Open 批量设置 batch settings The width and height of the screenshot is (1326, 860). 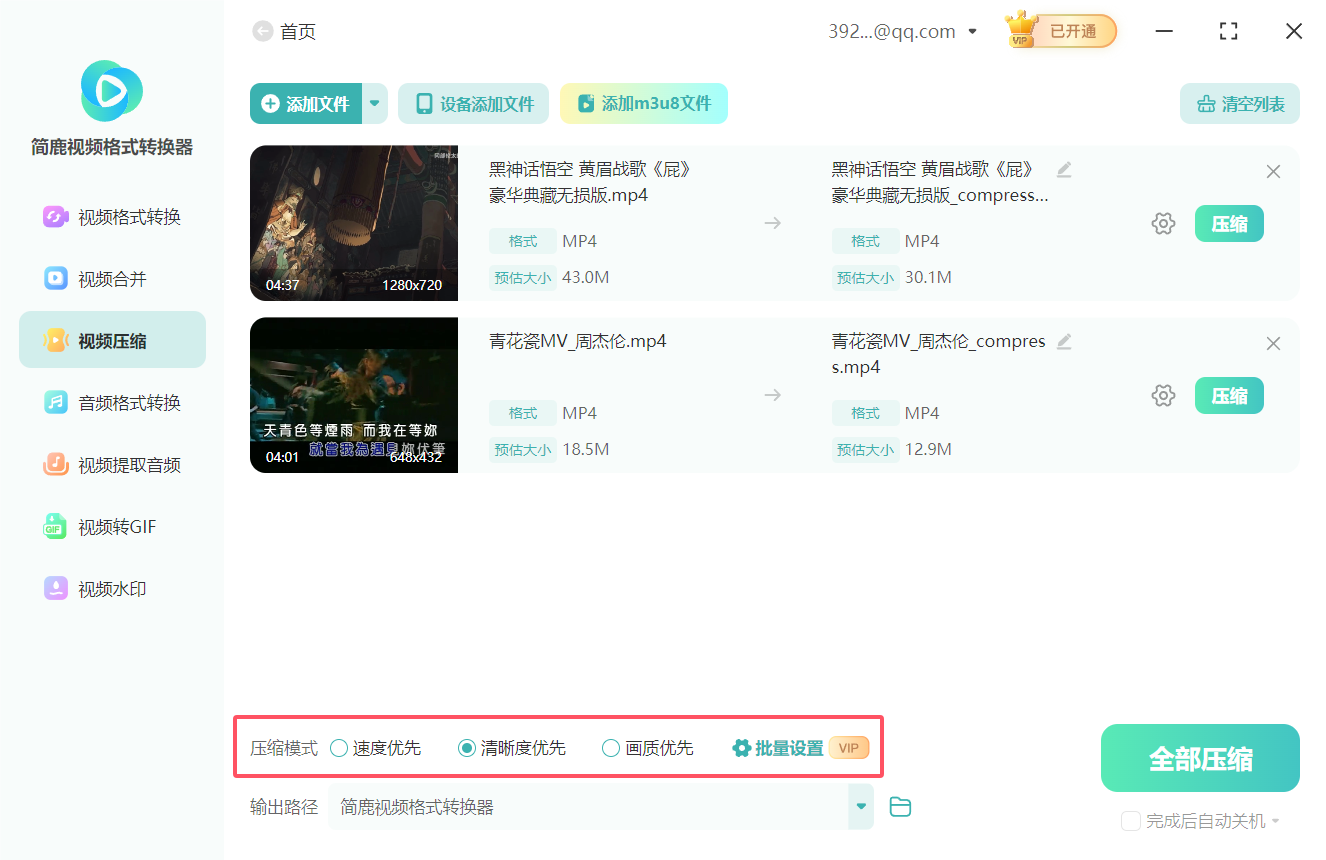[786, 747]
